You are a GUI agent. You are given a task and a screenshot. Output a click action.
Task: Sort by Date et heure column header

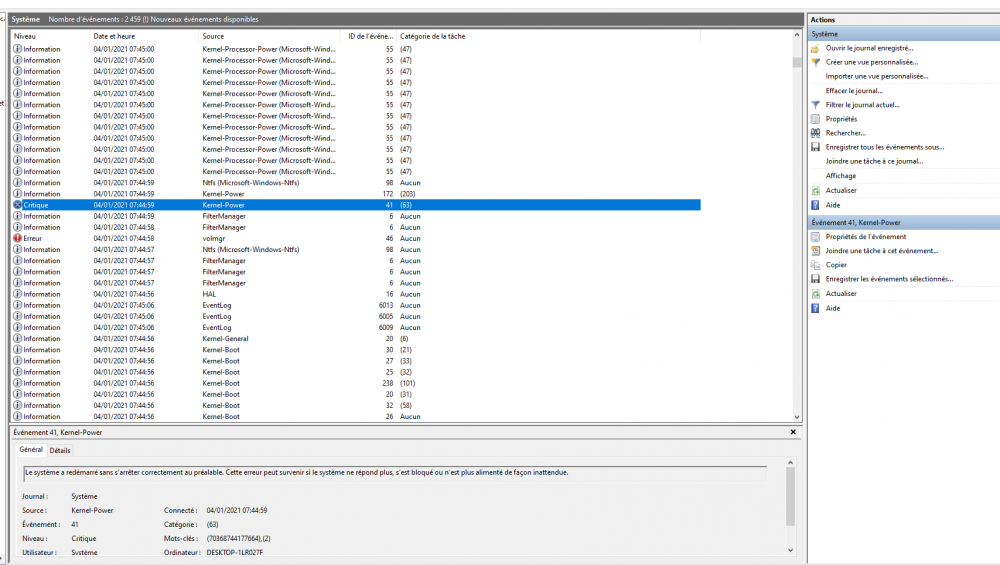144,36
